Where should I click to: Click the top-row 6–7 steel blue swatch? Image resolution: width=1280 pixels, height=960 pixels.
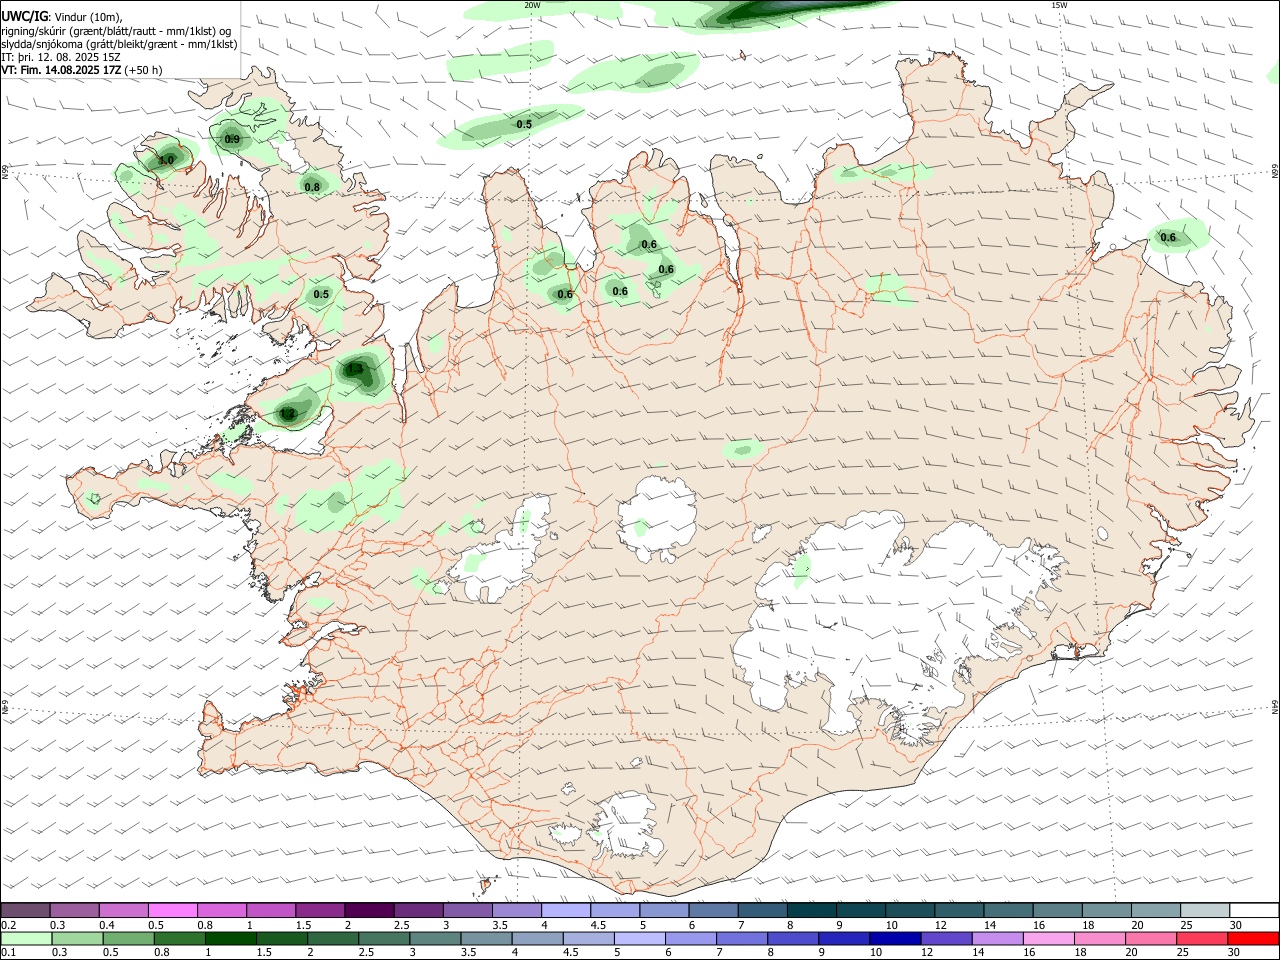coord(713,910)
